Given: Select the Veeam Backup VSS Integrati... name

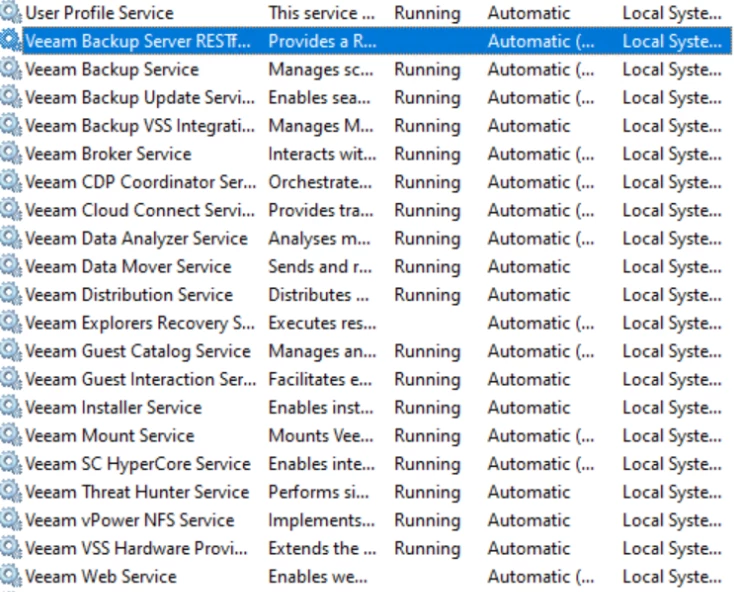Looking at the screenshot, I should tap(140, 125).
